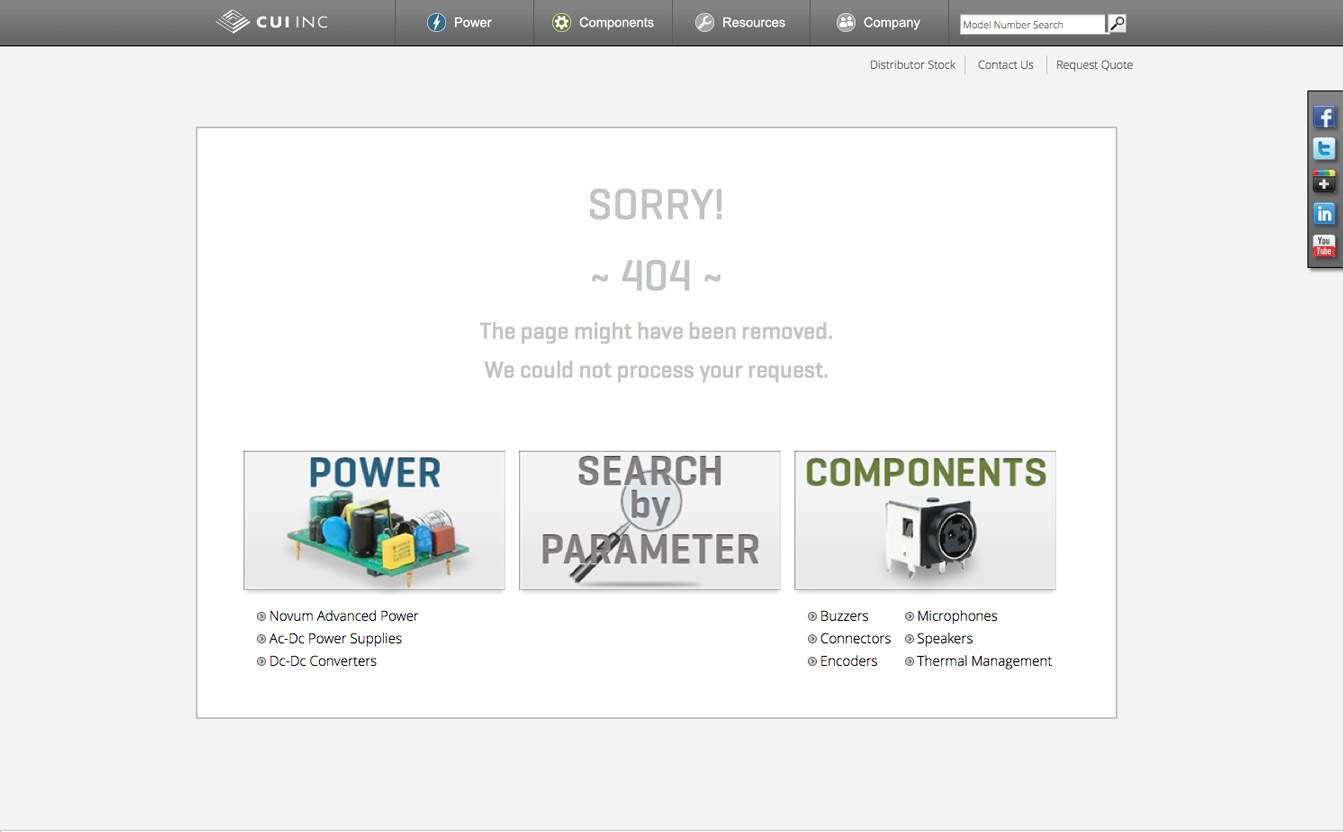Open the Novum Advanced Power link
The width and height of the screenshot is (1343, 832).
click(343, 616)
